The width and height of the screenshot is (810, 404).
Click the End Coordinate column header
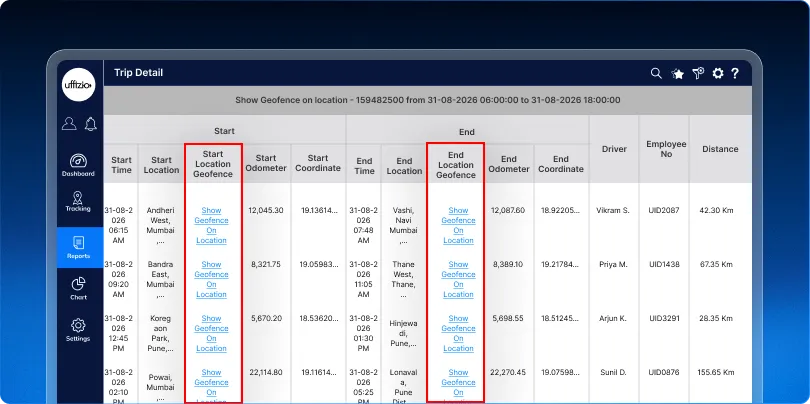(x=561, y=164)
